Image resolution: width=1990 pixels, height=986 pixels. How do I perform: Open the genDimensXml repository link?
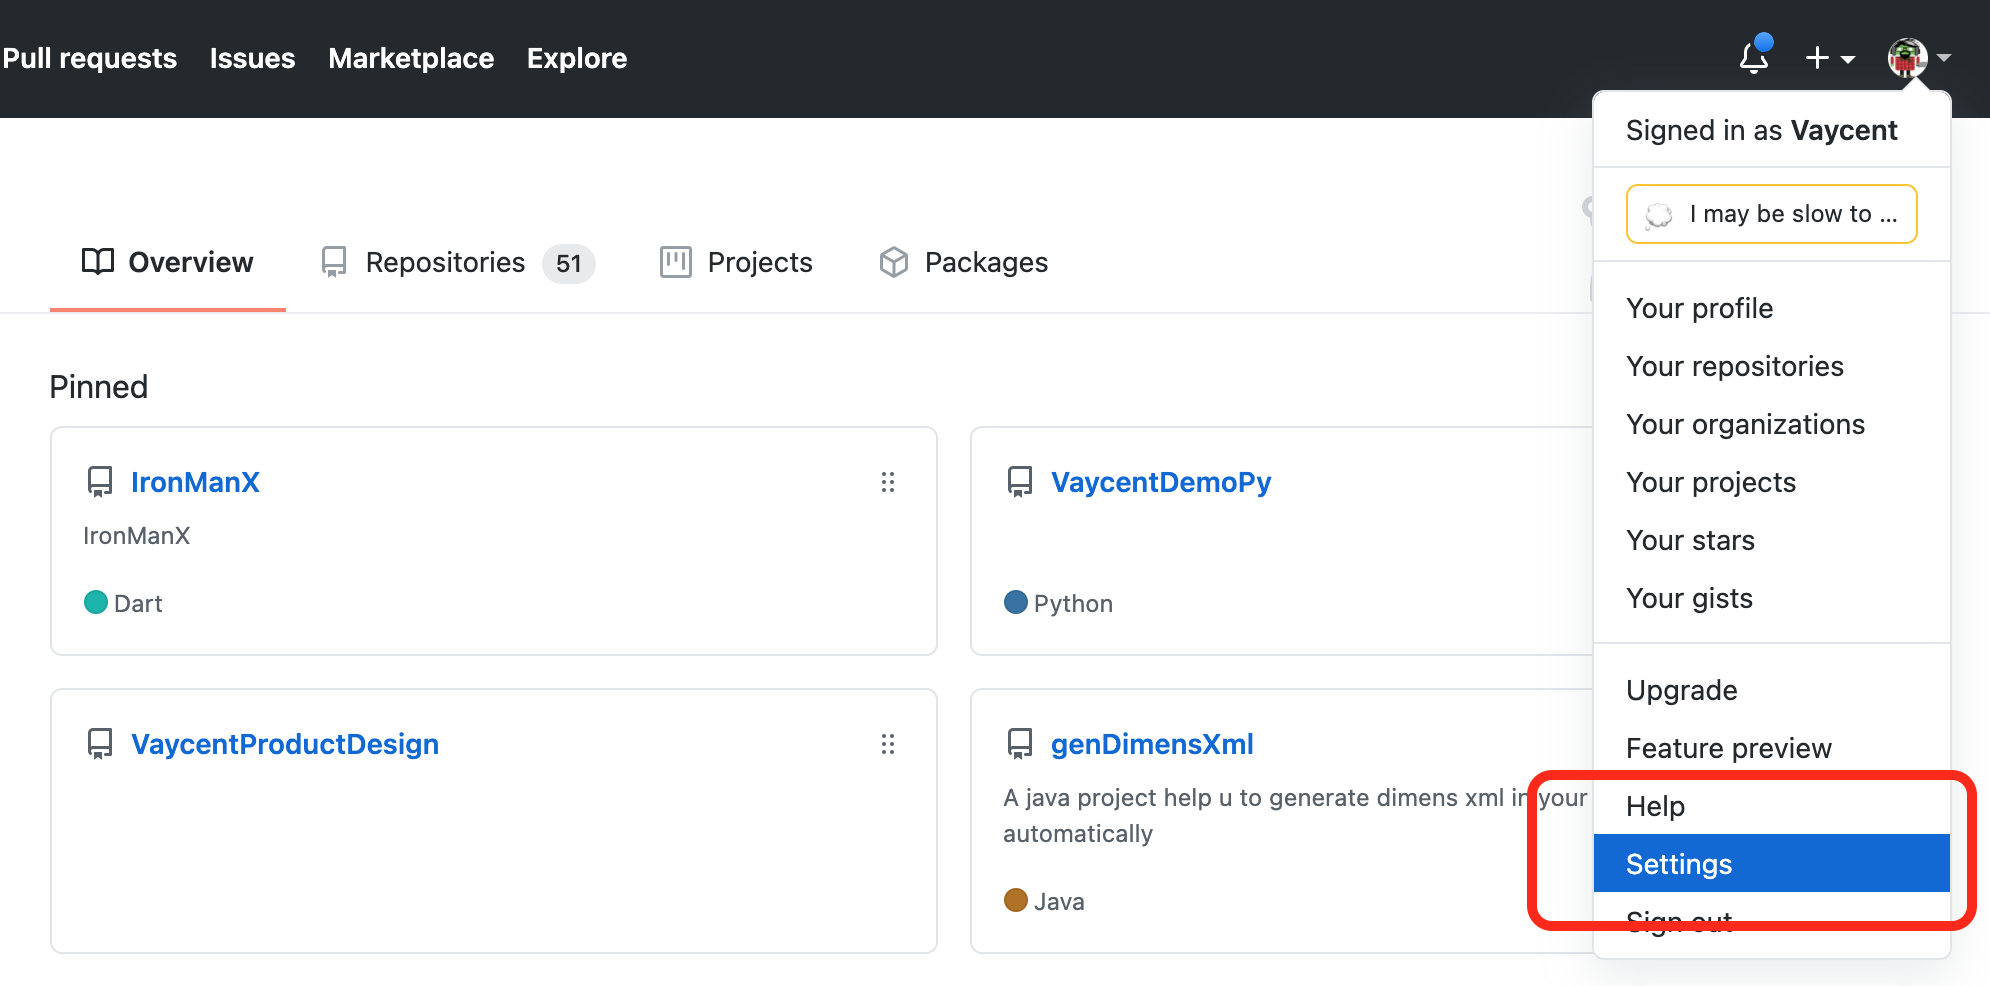[1152, 744]
